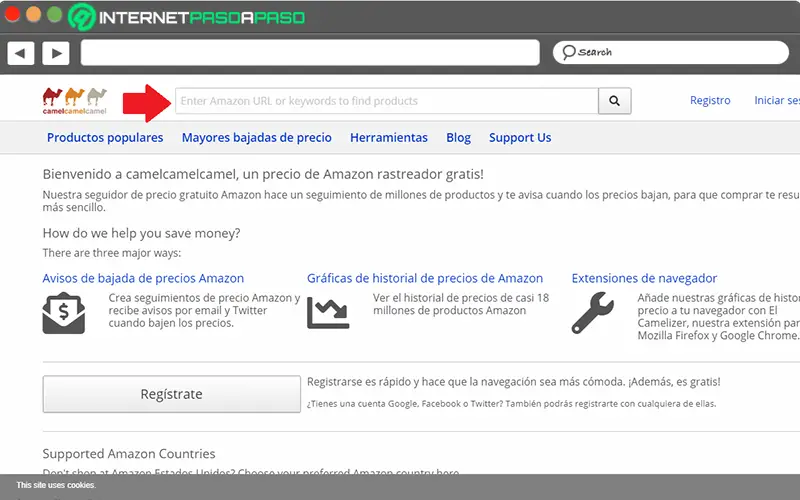Click the browser forward arrow button
The width and height of the screenshot is (800, 500).
tap(56, 53)
